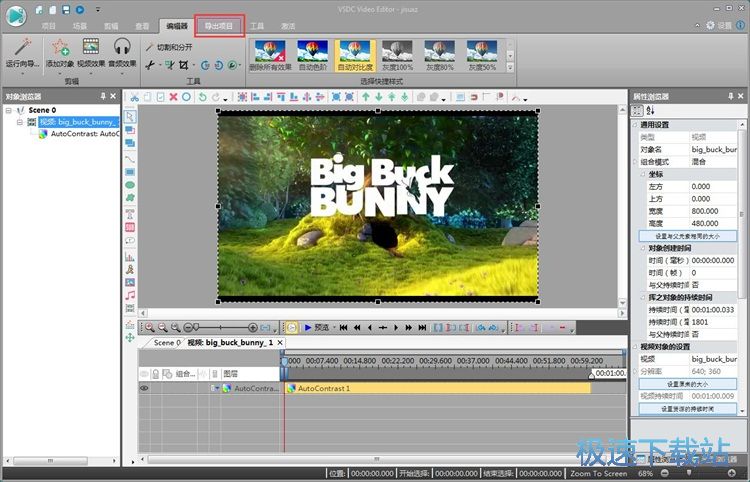Click the first green down arrow in the editor toolbar

pos(379,97)
